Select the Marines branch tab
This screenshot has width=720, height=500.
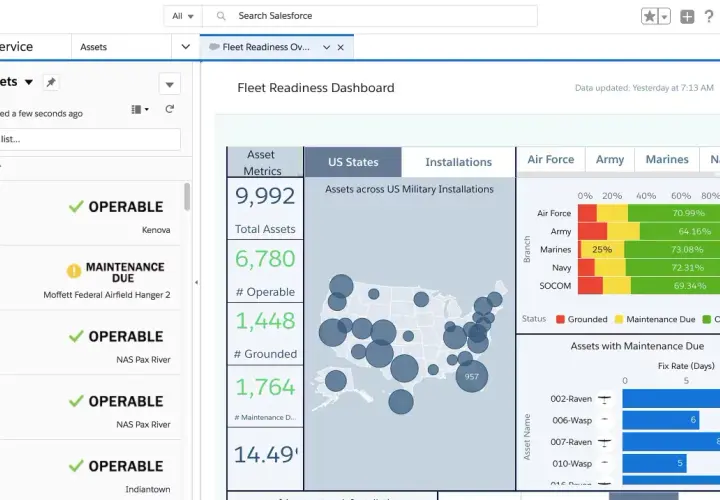(x=667, y=159)
